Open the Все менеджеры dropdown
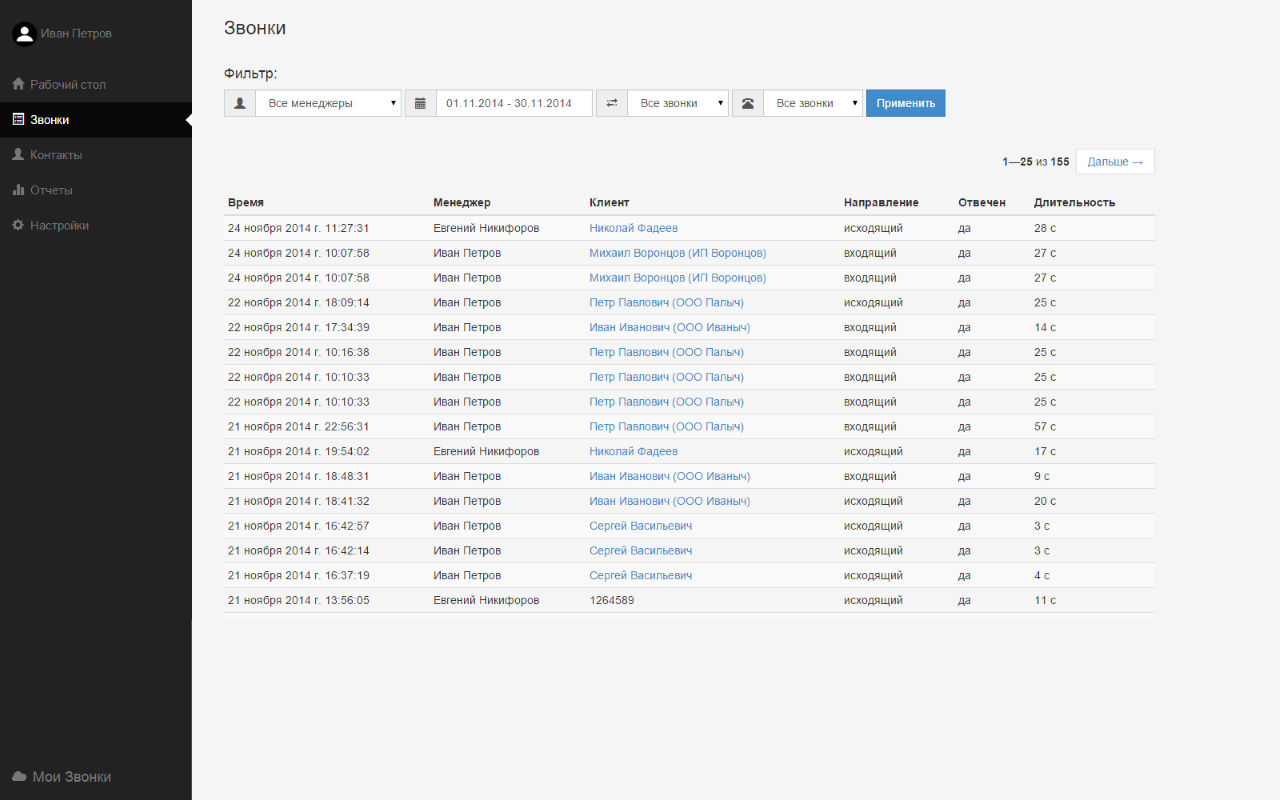Viewport: 1280px width, 800px height. pos(329,103)
